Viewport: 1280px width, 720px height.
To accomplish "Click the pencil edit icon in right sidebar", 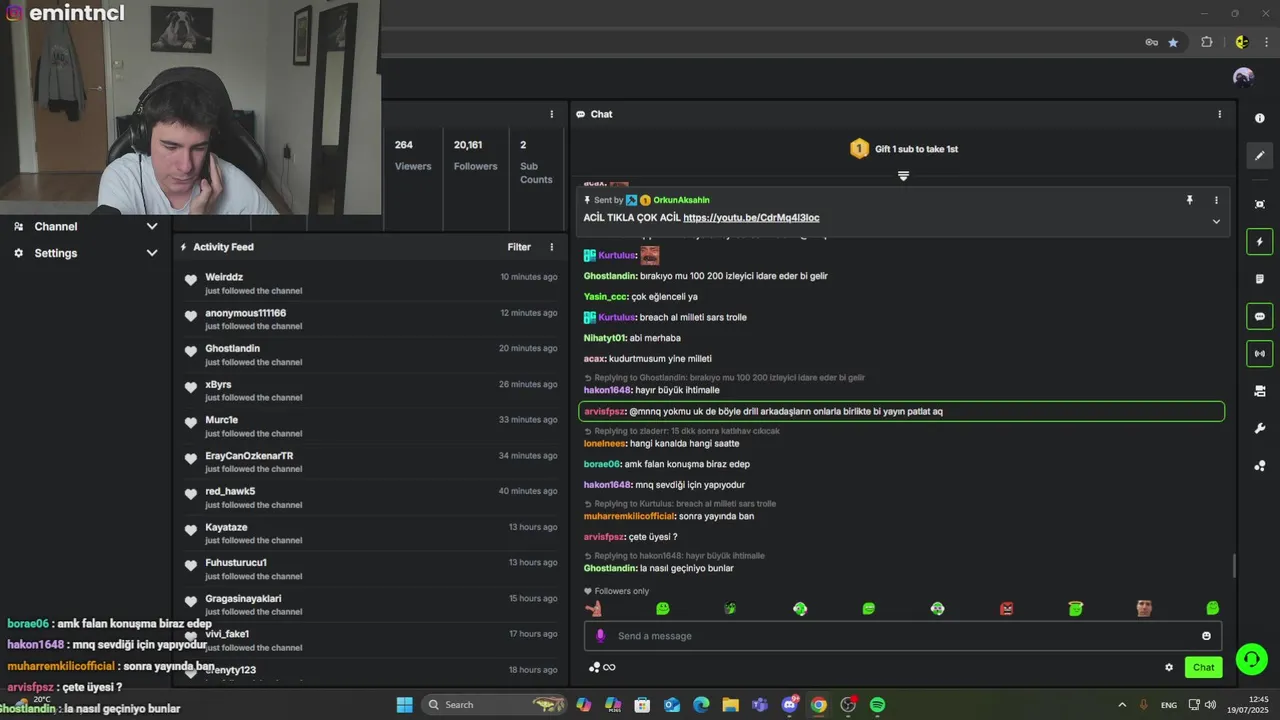I will [x=1259, y=155].
